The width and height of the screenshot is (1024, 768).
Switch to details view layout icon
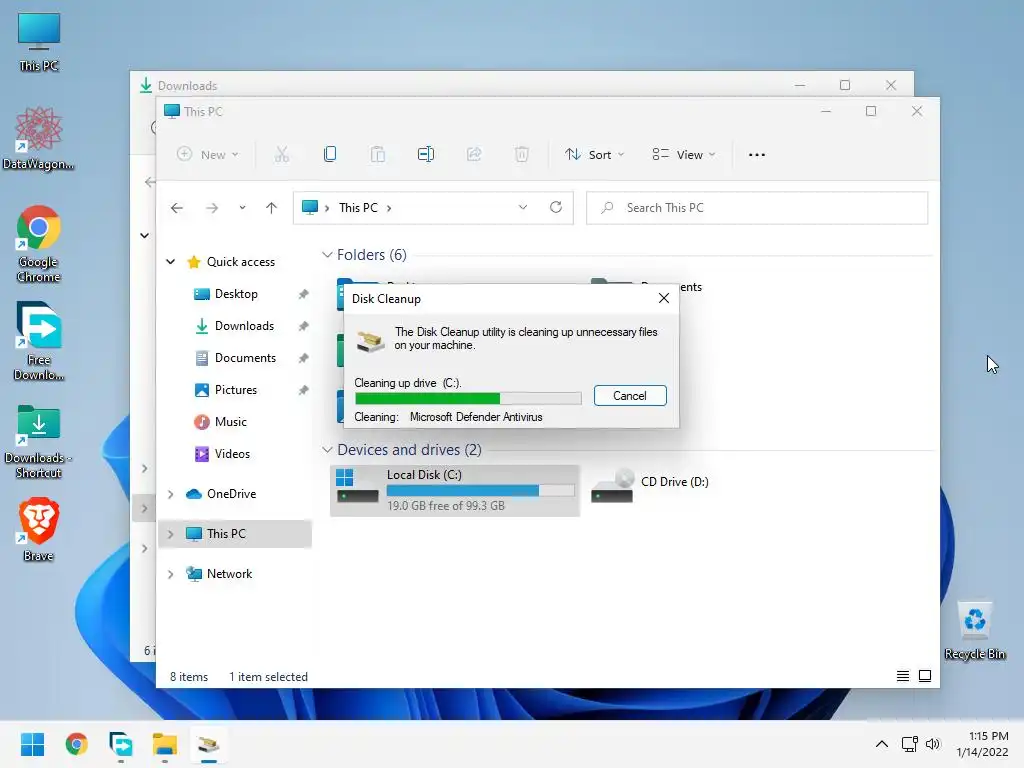pos(903,676)
